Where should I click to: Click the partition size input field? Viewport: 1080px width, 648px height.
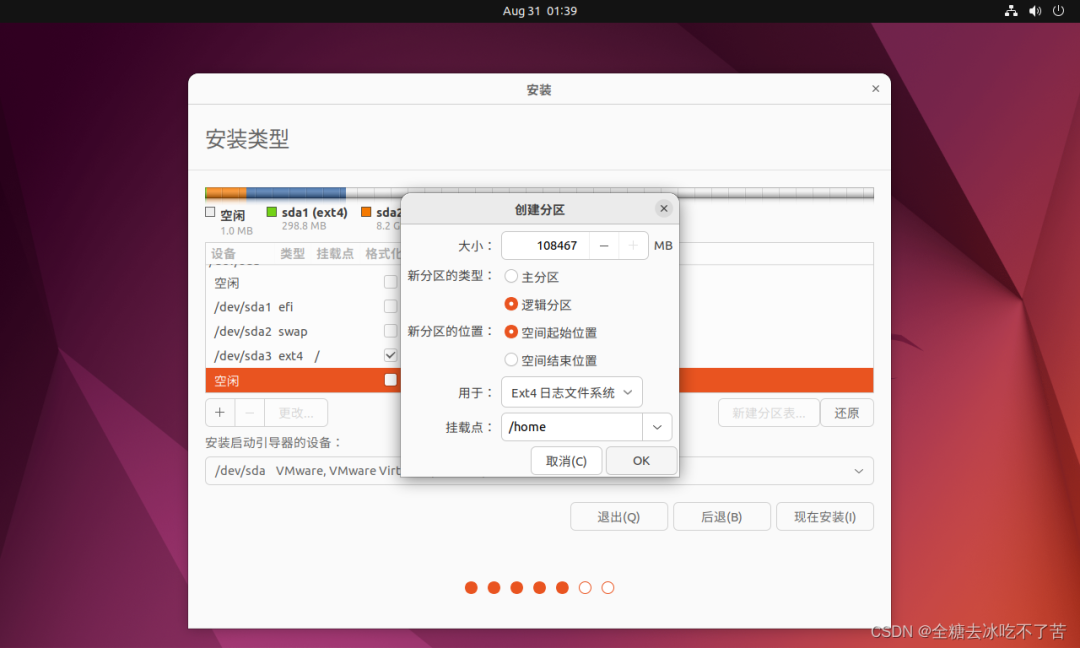[546, 245]
